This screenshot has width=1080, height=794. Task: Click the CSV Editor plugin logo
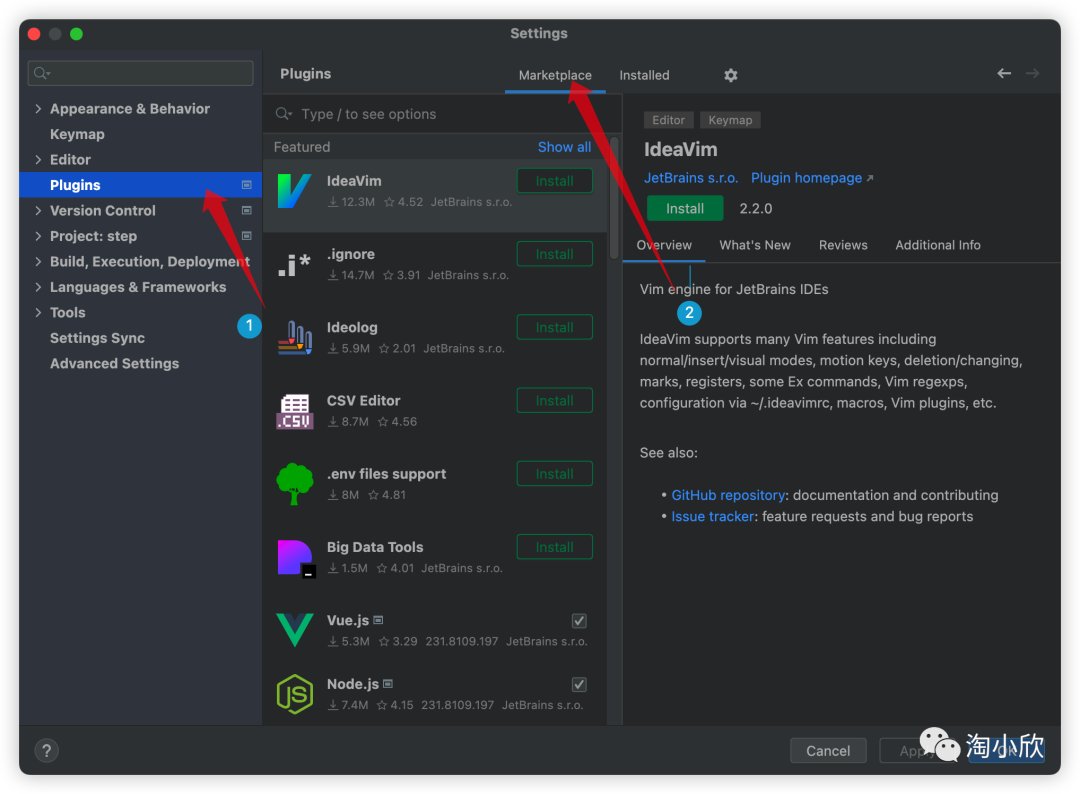(295, 411)
